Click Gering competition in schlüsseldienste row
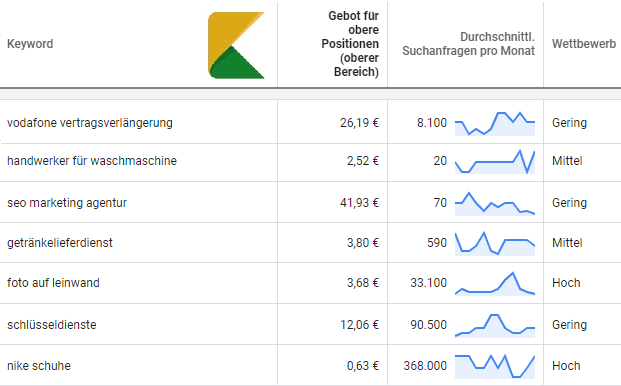 click(569, 325)
